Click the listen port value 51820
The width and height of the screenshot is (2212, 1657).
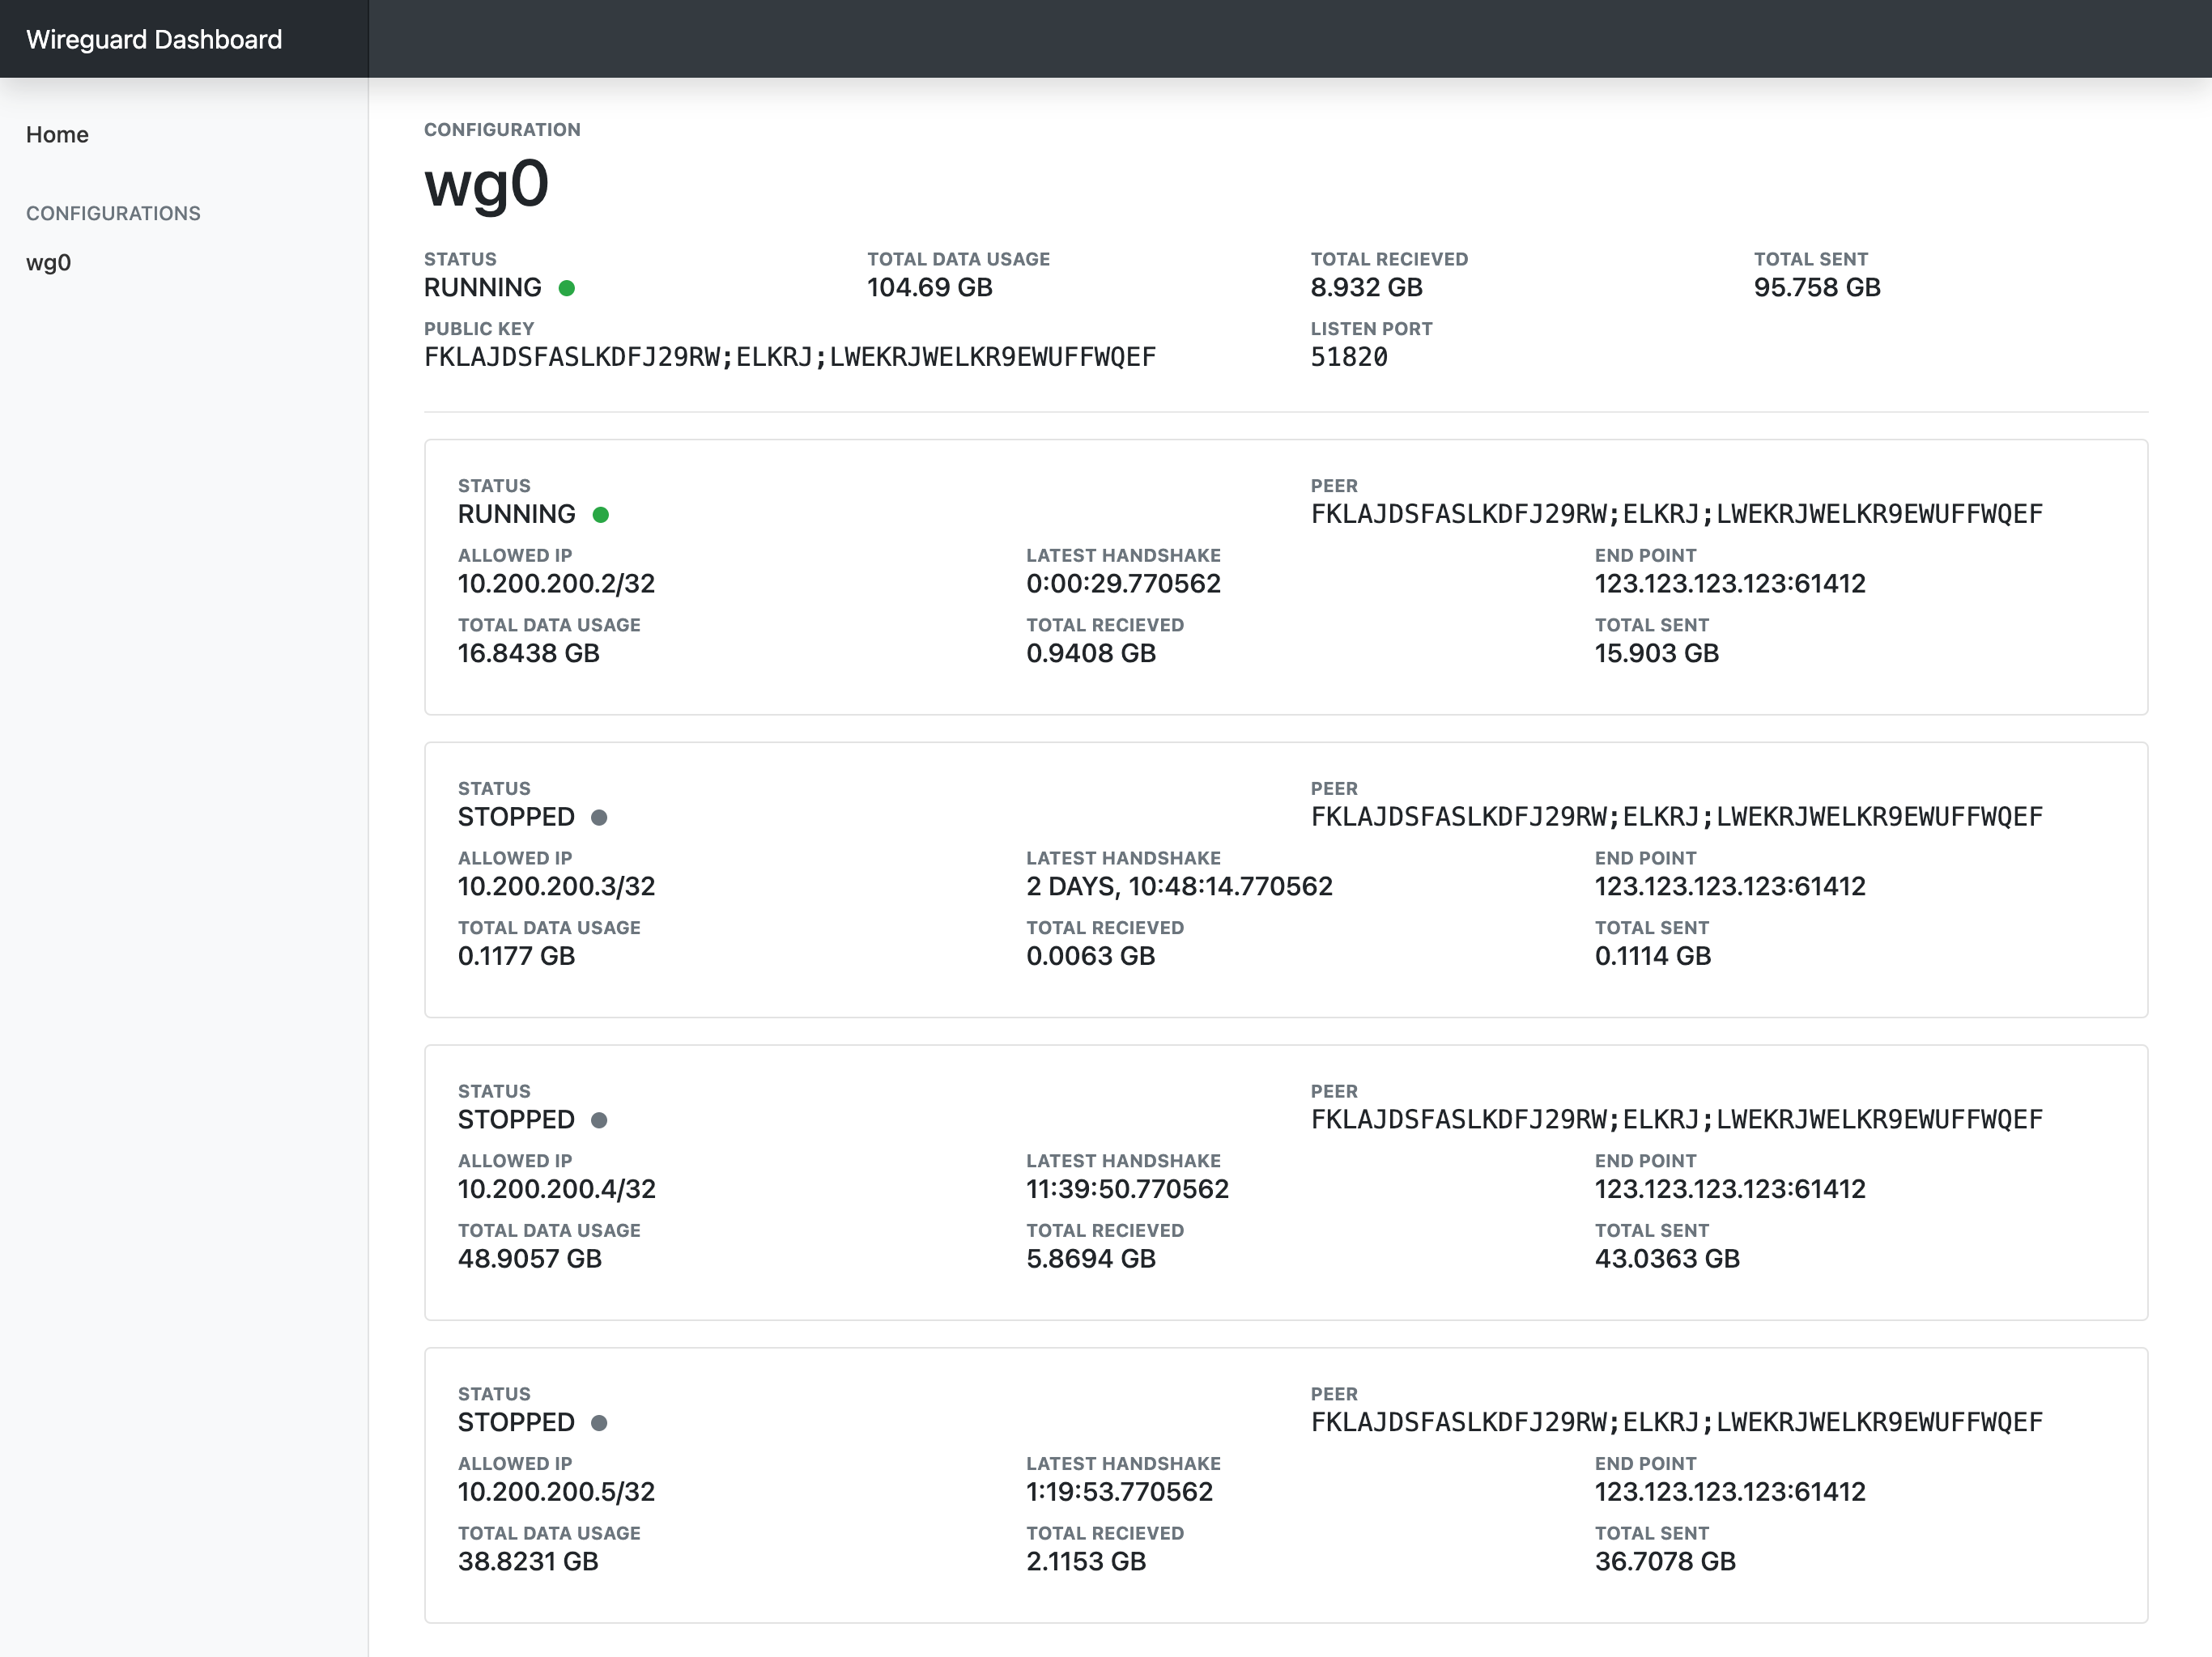click(x=1348, y=357)
